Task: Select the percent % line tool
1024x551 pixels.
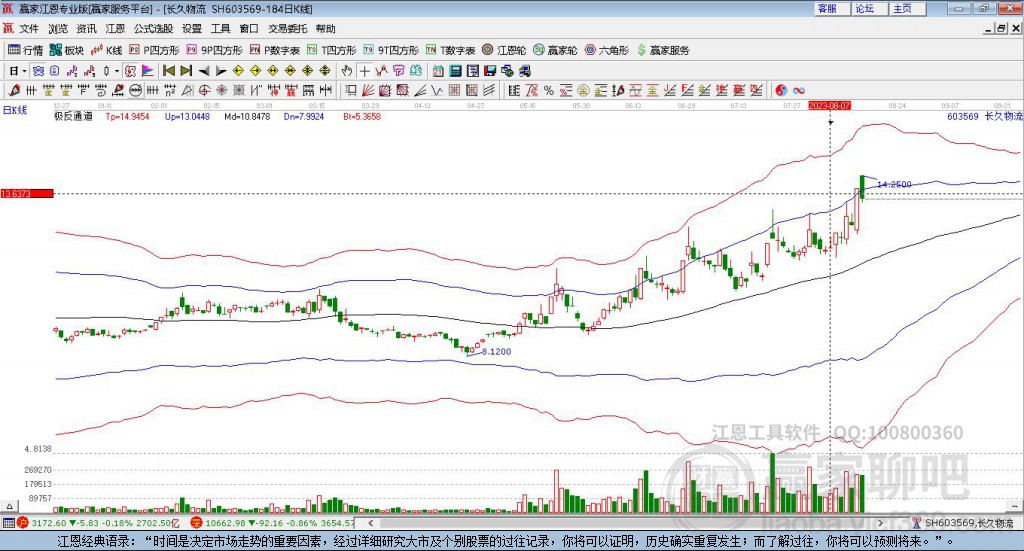Action: [549, 90]
